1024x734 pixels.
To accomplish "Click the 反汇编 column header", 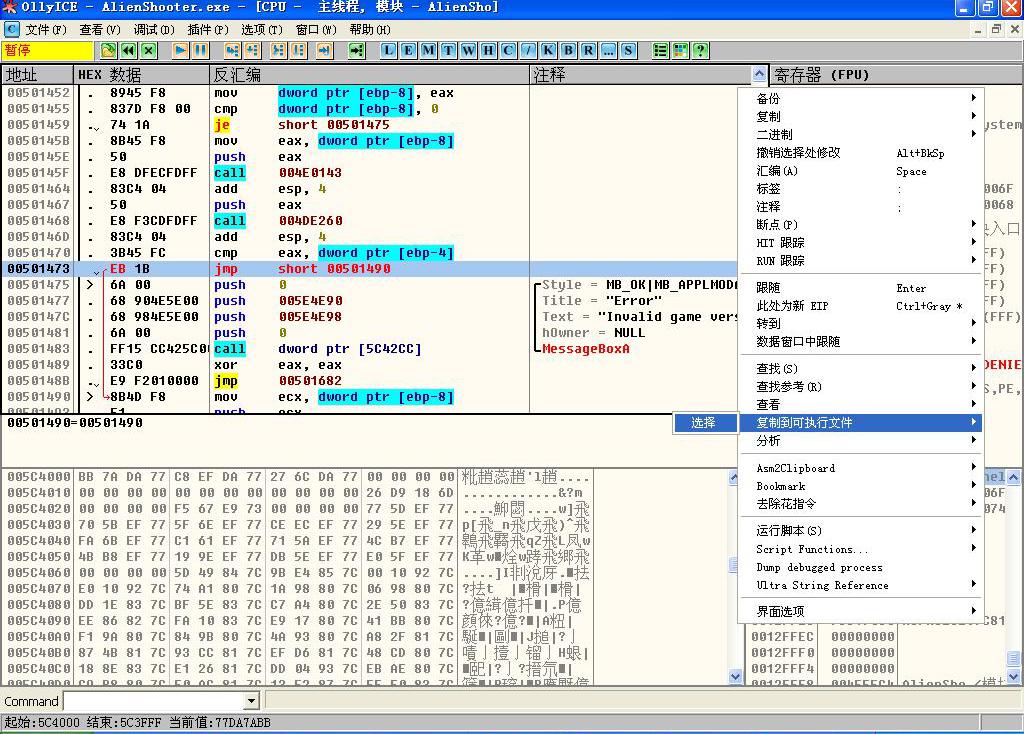I will click(x=369, y=74).
